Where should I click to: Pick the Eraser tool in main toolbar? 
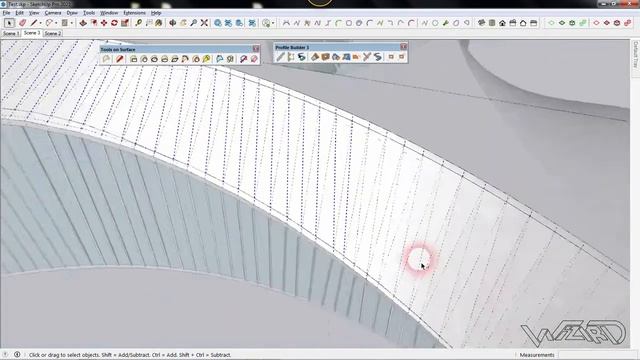click(22, 23)
